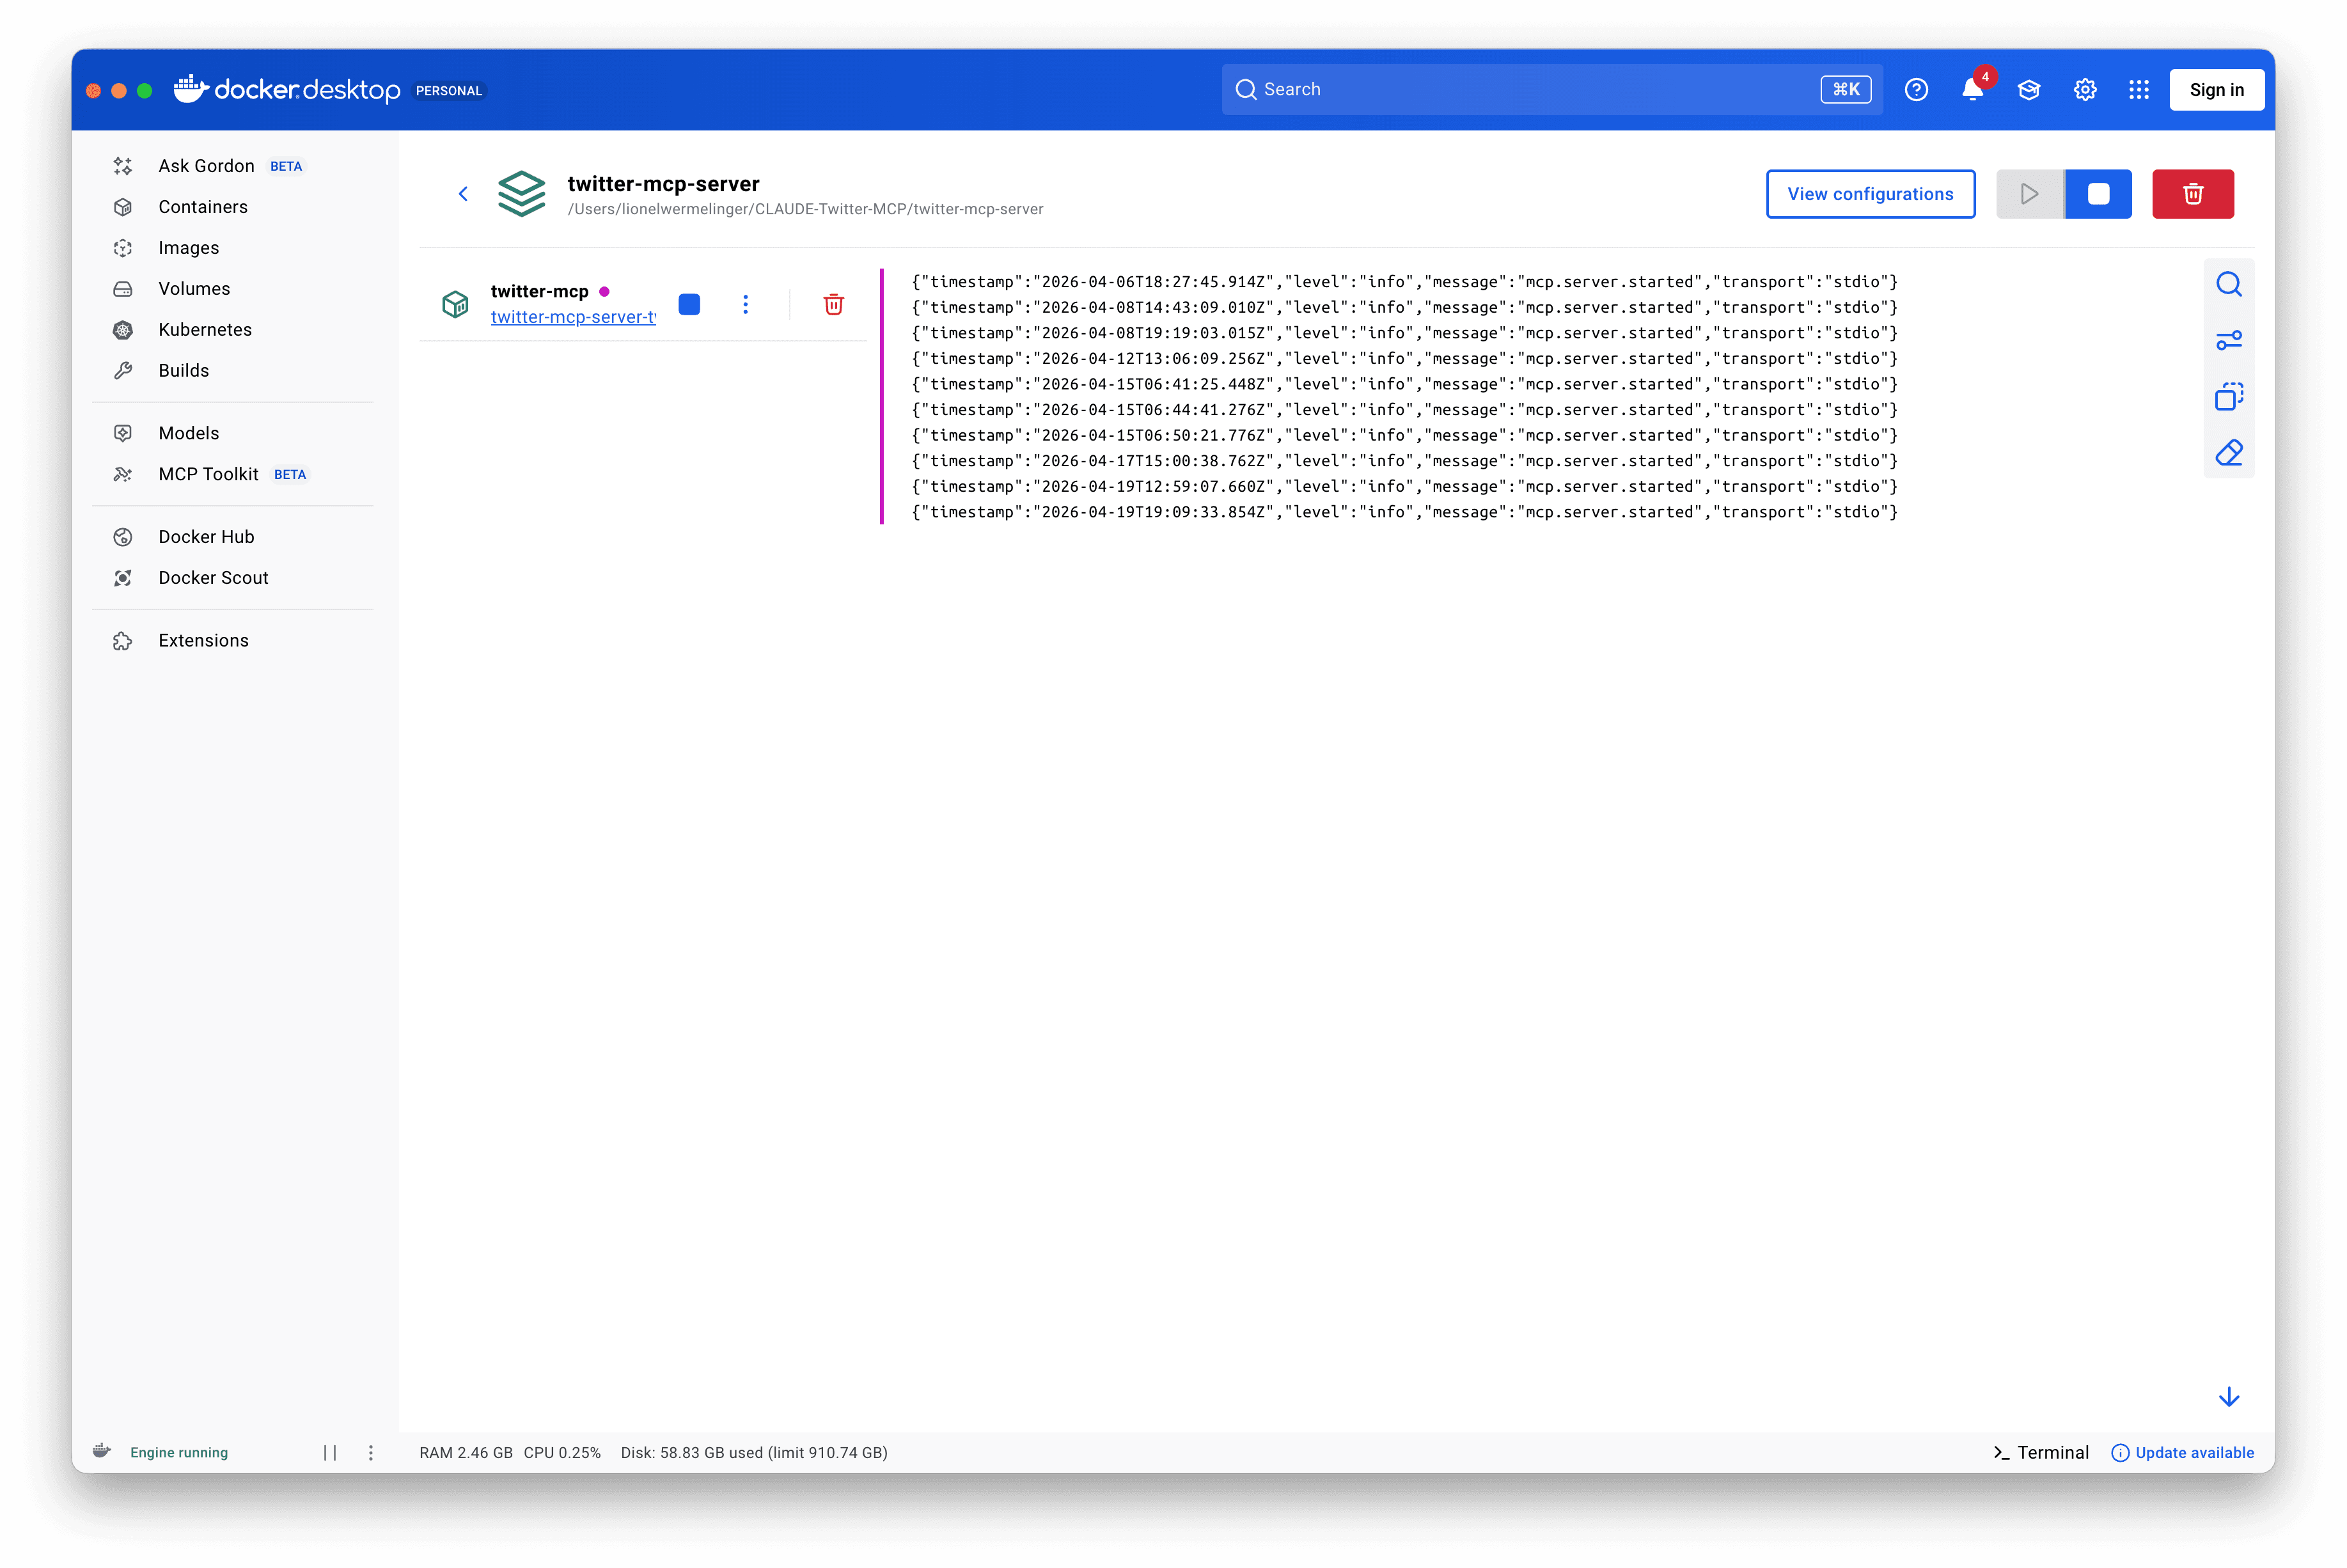Open log display settings sliders icon
This screenshot has width=2347, height=1568.
pyautogui.click(x=2228, y=341)
